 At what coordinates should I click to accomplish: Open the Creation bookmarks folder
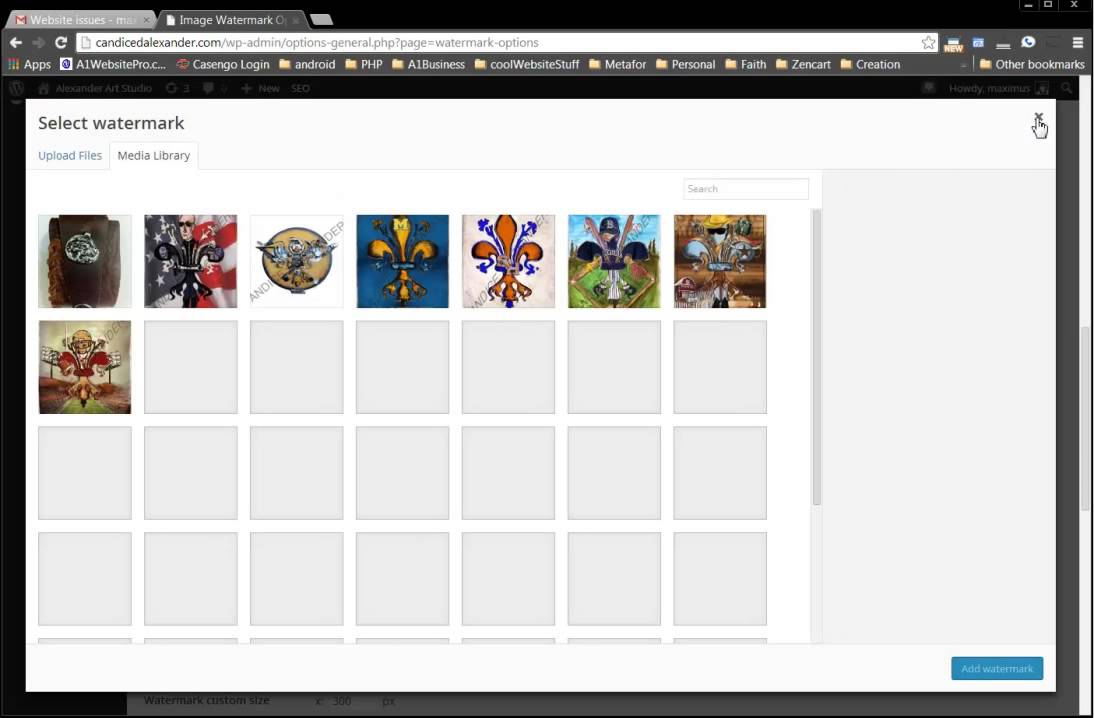click(870, 64)
